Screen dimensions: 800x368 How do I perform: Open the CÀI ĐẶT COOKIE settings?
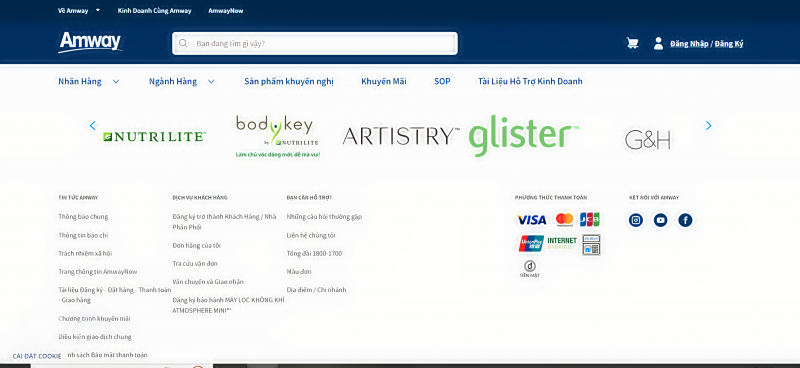[x=37, y=356]
